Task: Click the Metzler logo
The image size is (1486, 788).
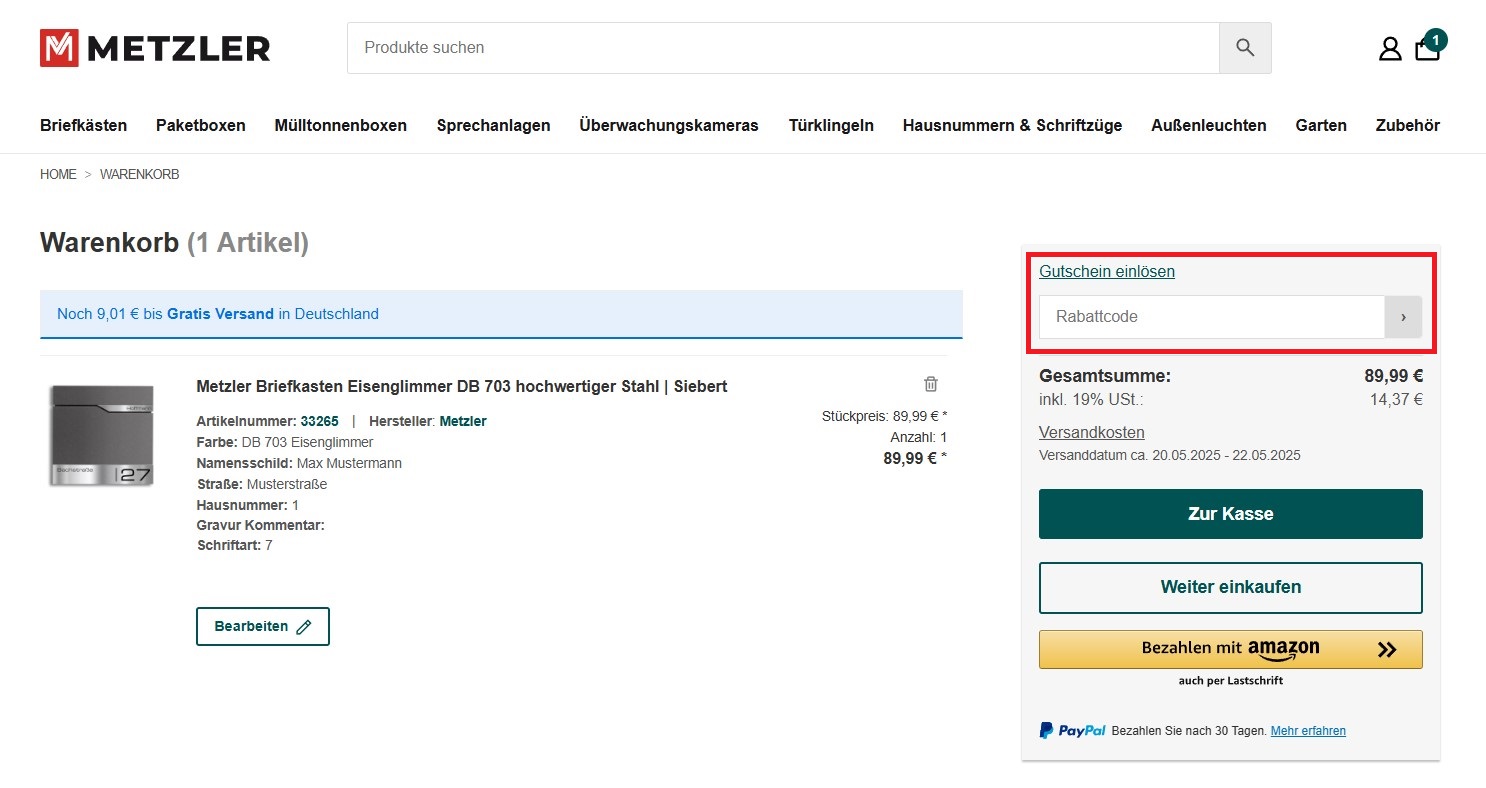Action: point(155,48)
